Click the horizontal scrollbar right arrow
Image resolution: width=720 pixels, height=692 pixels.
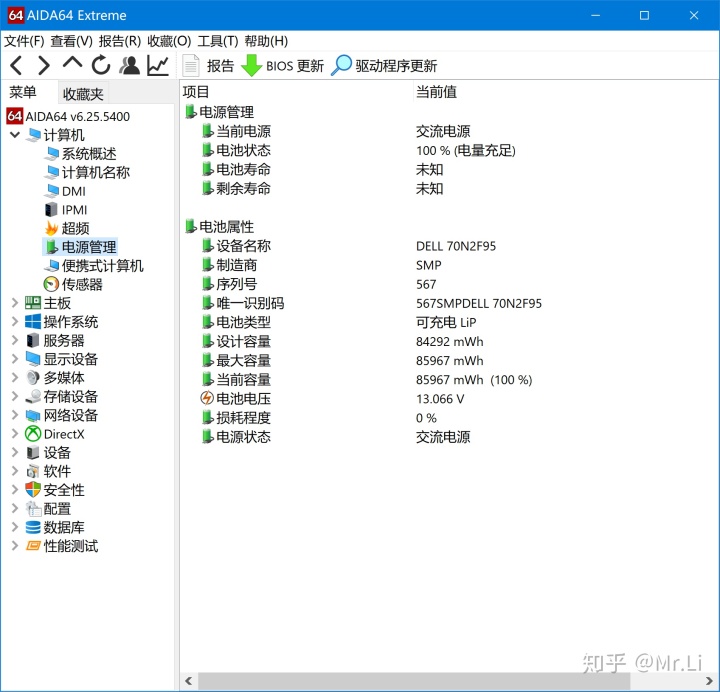[709, 681]
